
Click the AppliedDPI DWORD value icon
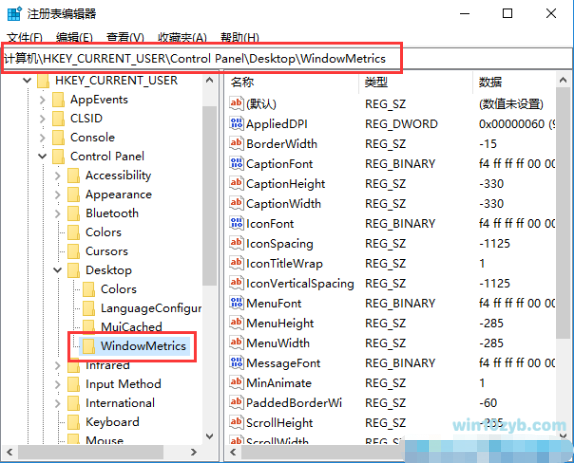pos(236,123)
